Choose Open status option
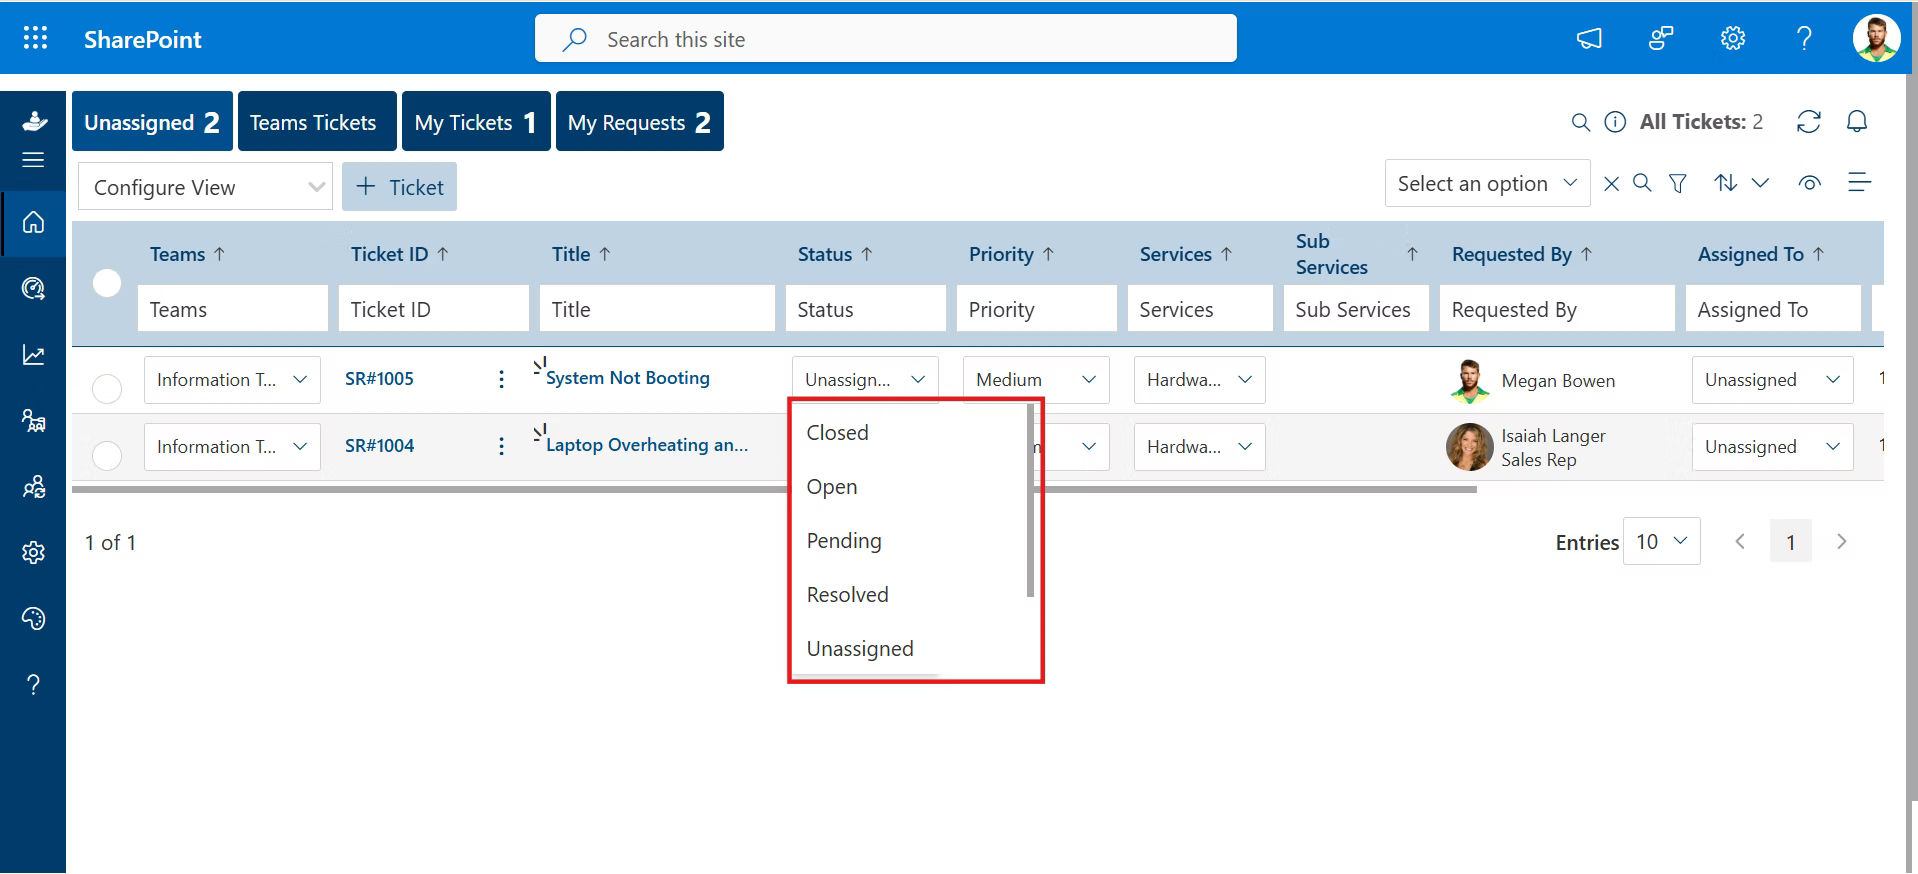 (908, 487)
